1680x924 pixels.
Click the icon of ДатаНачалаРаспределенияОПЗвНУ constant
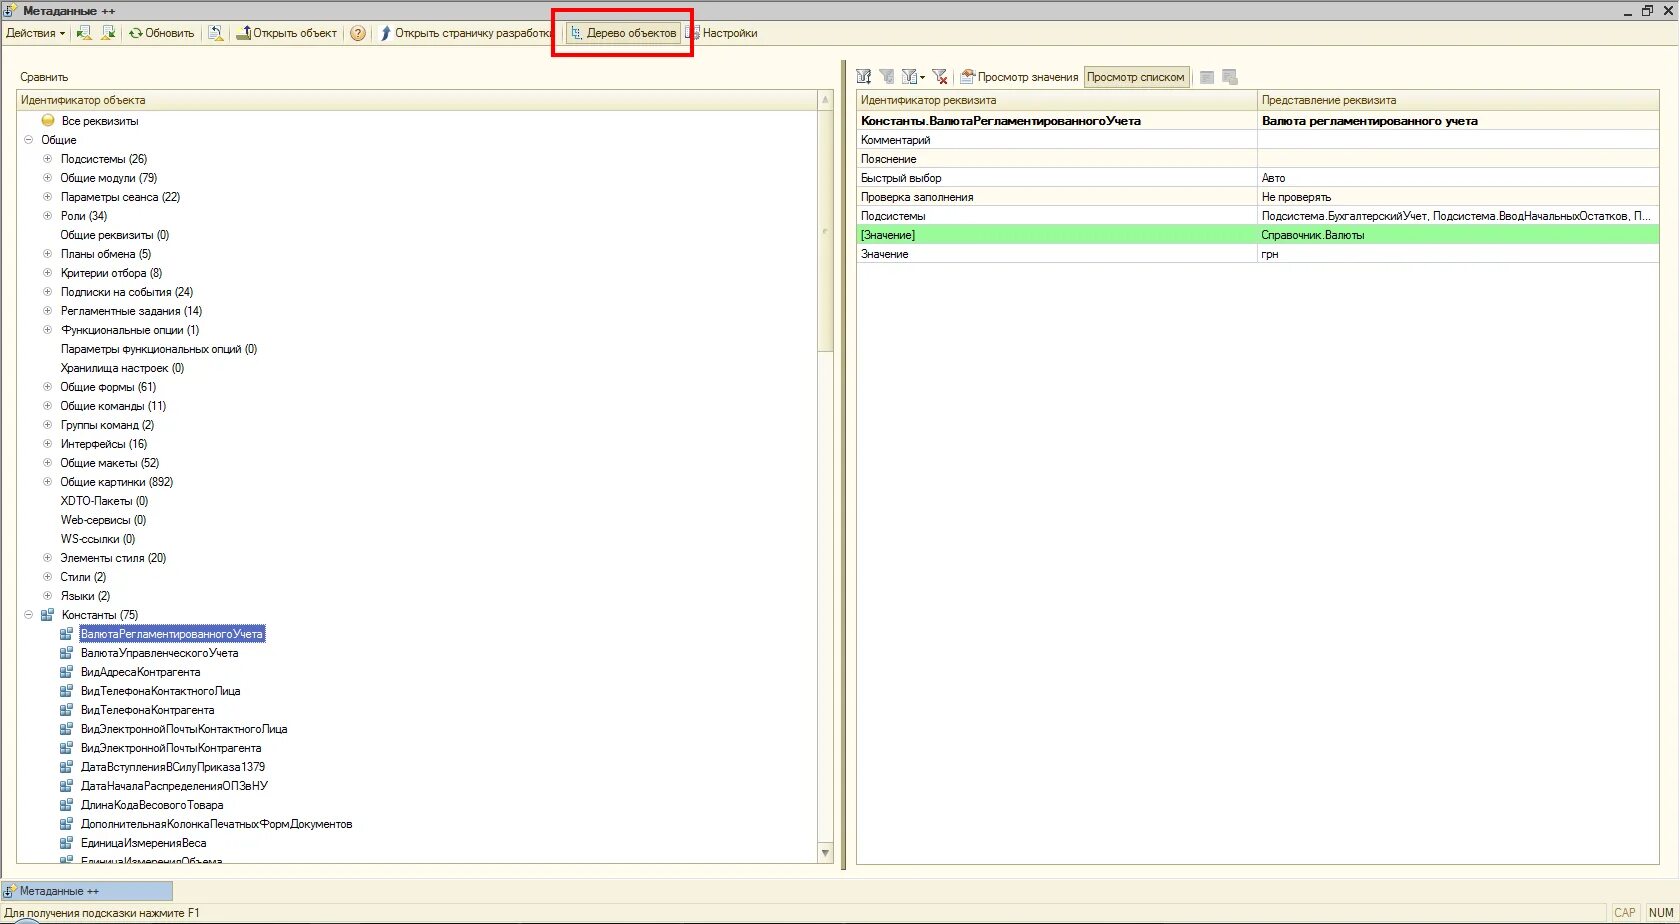[66, 786]
